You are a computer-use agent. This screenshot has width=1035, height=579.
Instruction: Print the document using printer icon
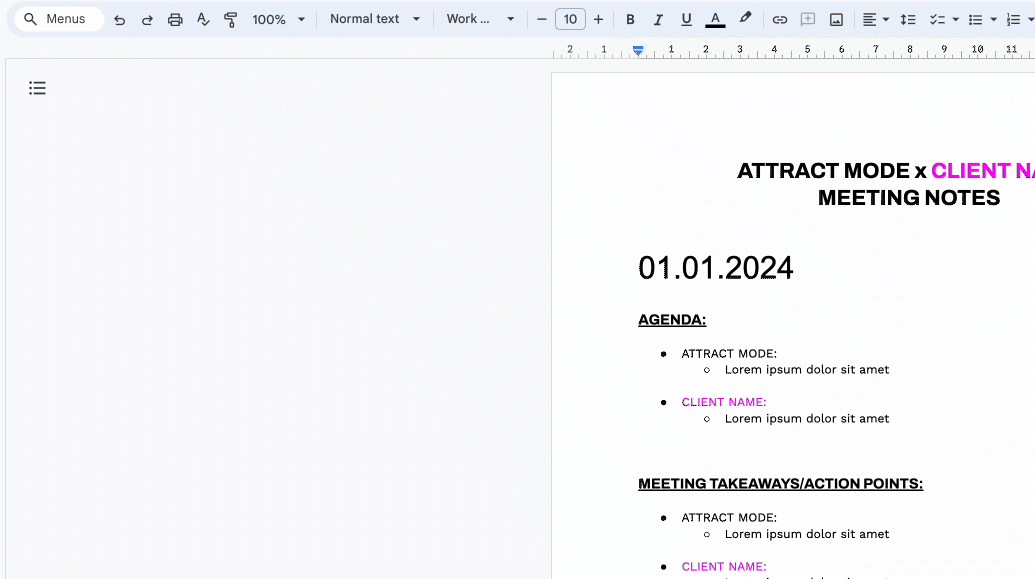click(x=175, y=19)
